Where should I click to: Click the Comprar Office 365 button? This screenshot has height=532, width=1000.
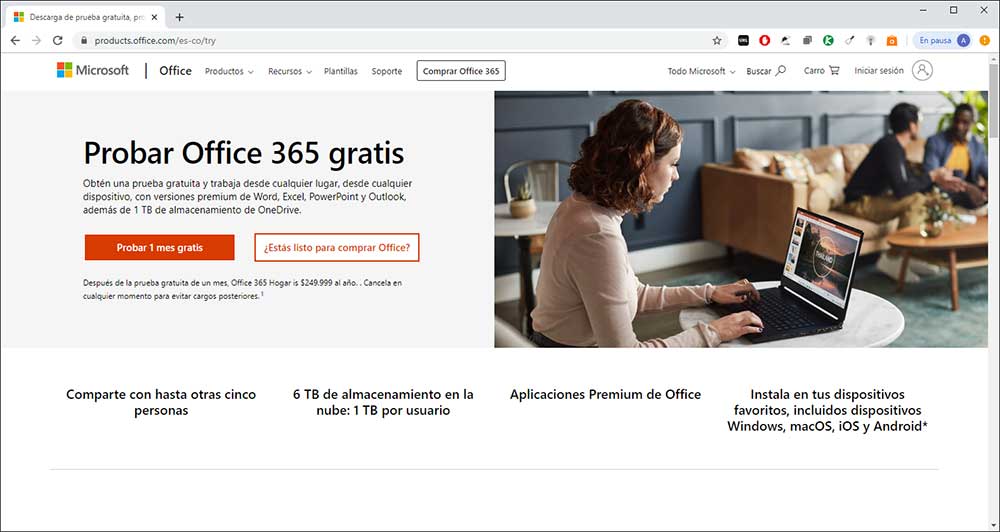tap(461, 71)
